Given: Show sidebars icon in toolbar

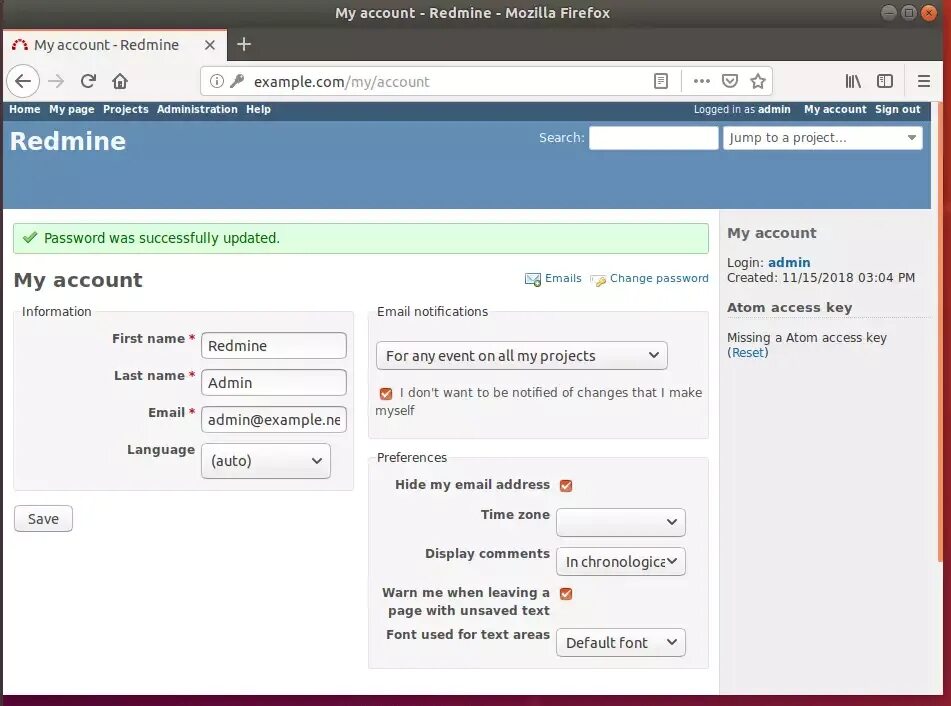Looking at the screenshot, I should pyautogui.click(x=885, y=81).
